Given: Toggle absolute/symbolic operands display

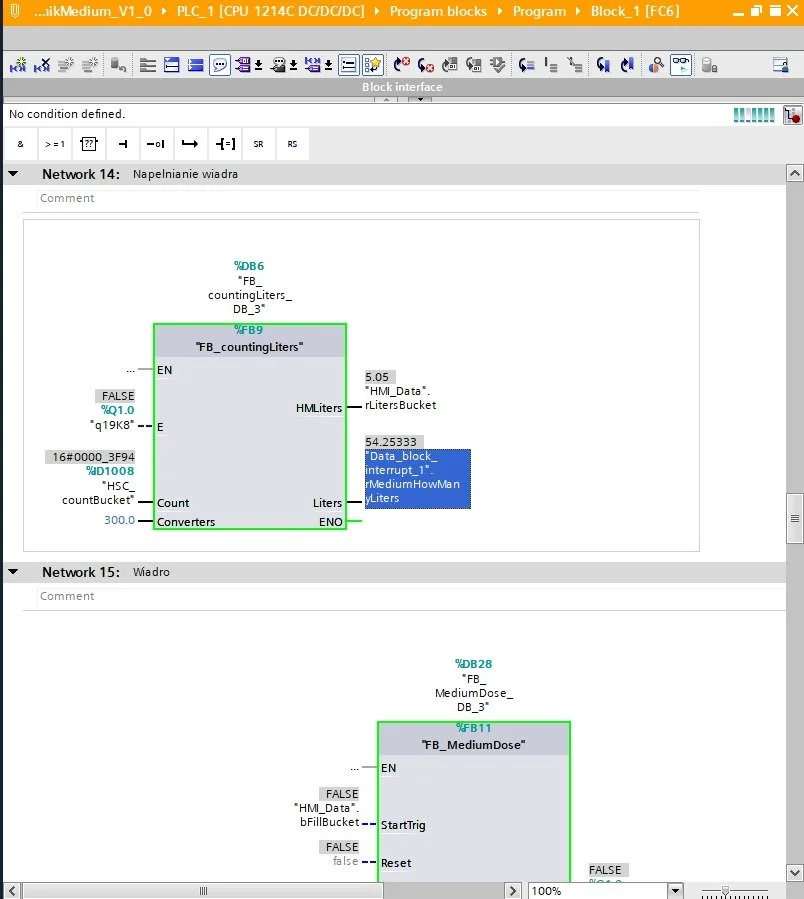Looking at the screenshot, I should 243,65.
